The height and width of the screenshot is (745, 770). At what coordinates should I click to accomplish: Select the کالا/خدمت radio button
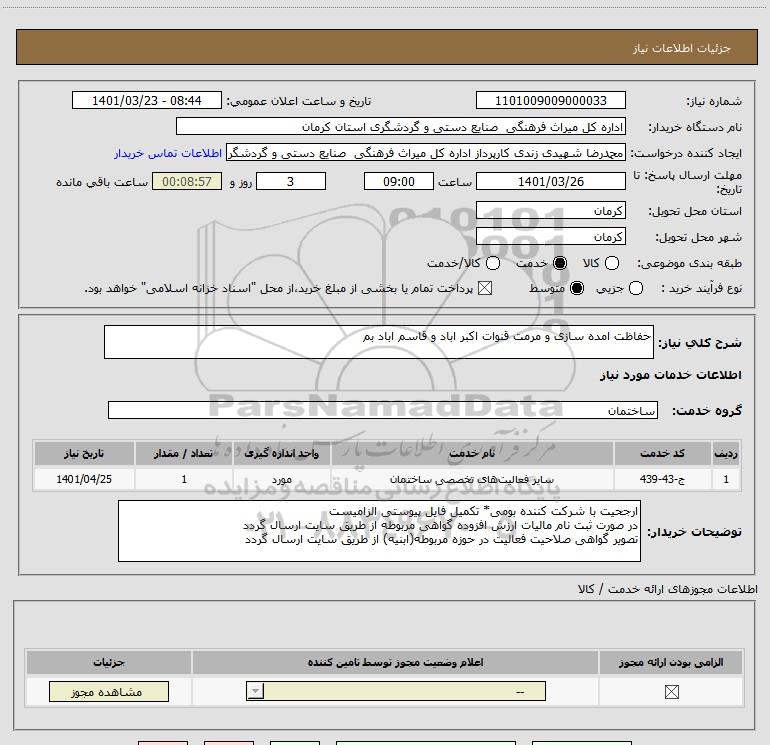tap(493, 263)
